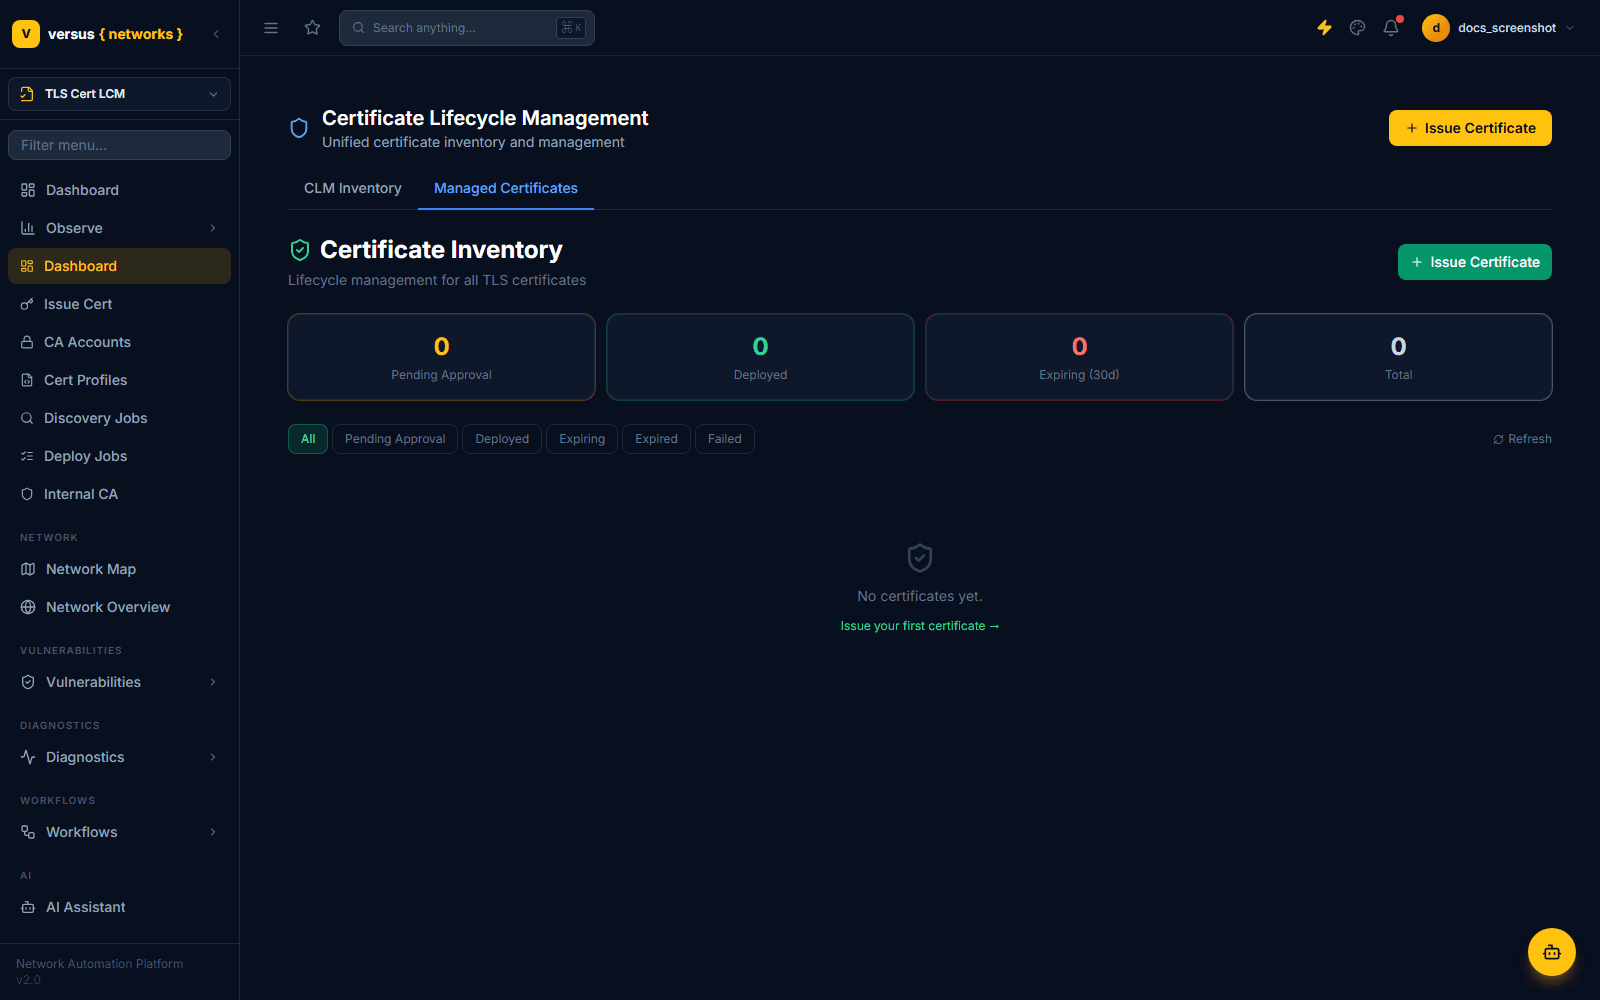Screen dimensions: 1600x1000
Task: Expand the Vulnerabilities submenu chevron
Action: (213, 682)
